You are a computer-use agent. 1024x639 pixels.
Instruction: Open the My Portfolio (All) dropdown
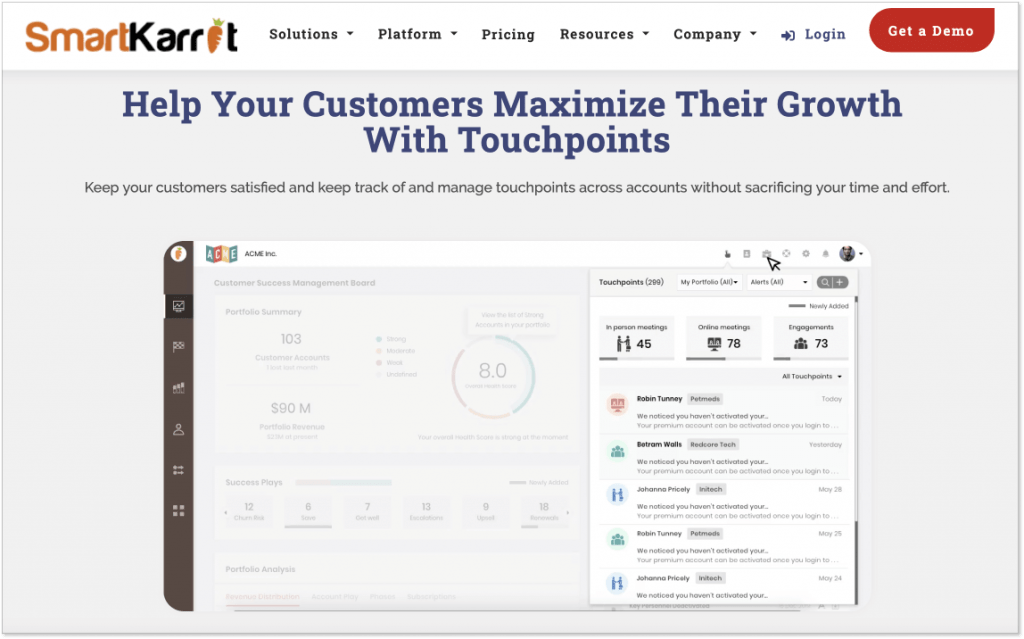[710, 282]
